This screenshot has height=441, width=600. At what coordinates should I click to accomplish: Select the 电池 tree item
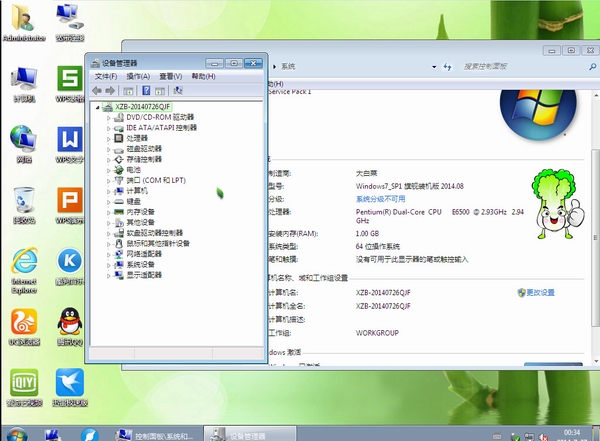[x=134, y=170]
